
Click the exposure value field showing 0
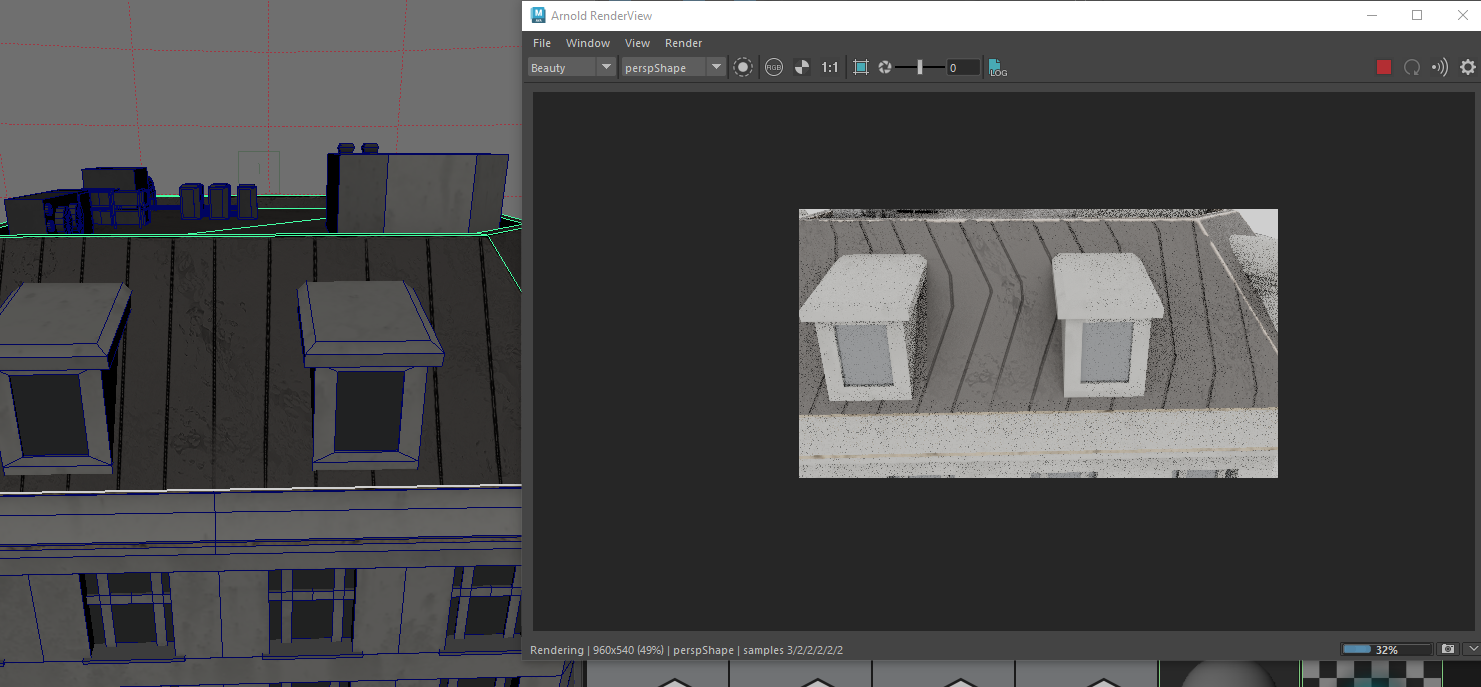[963, 67]
